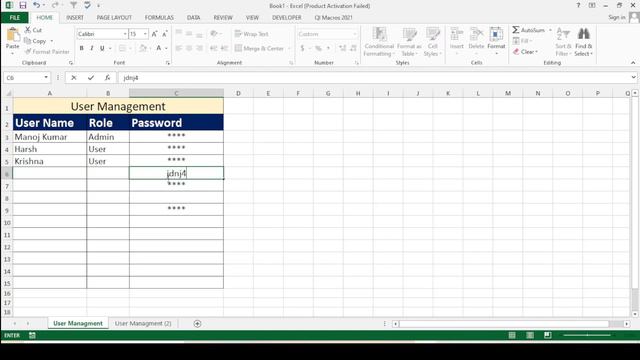Switch to the DATA tab
Screen dimensions: 640x360
coord(193,18)
